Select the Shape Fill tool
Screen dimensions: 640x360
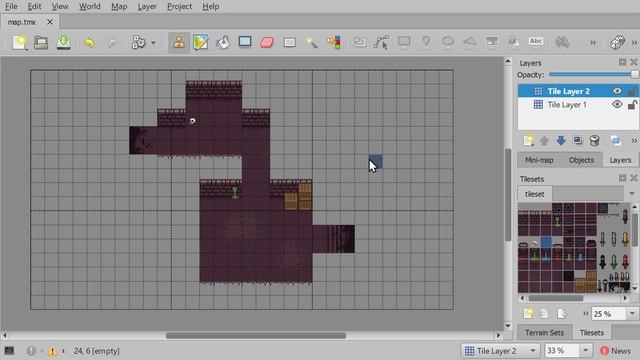tap(245, 42)
